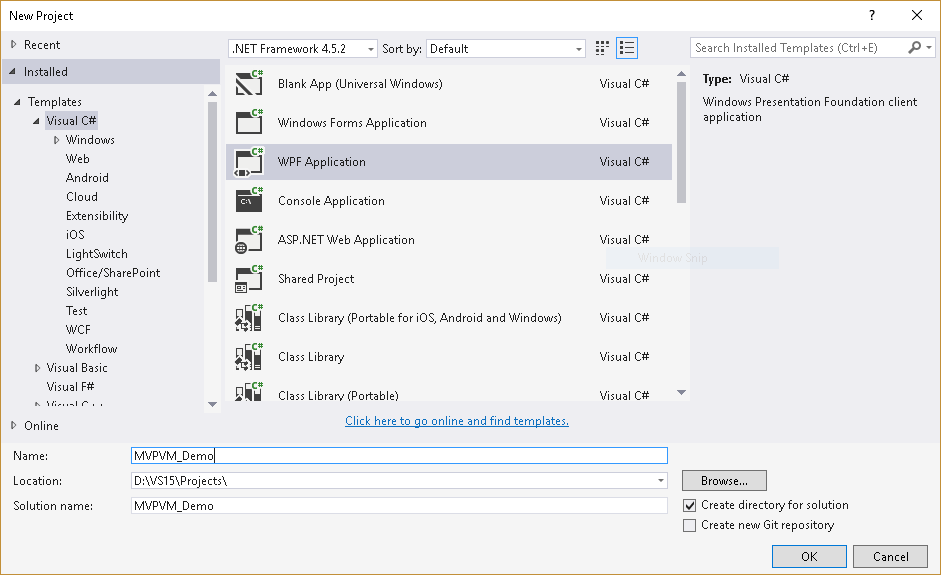Select the ASP.NET Web Application row

(x=449, y=239)
